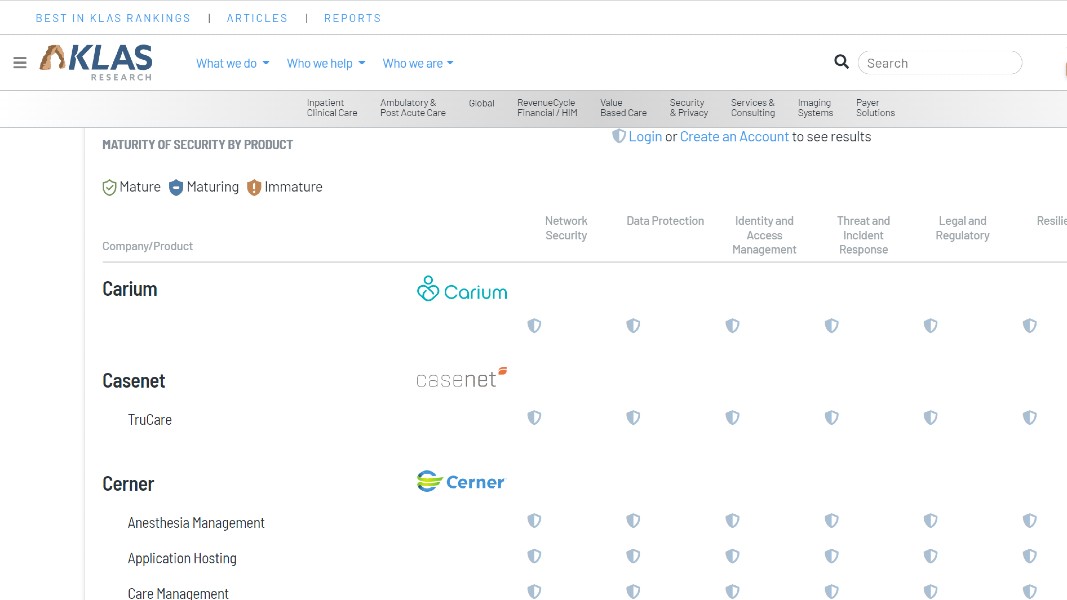The width and height of the screenshot is (1067, 600).
Task: Click TruCare Network Security shield
Action: [534, 418]
